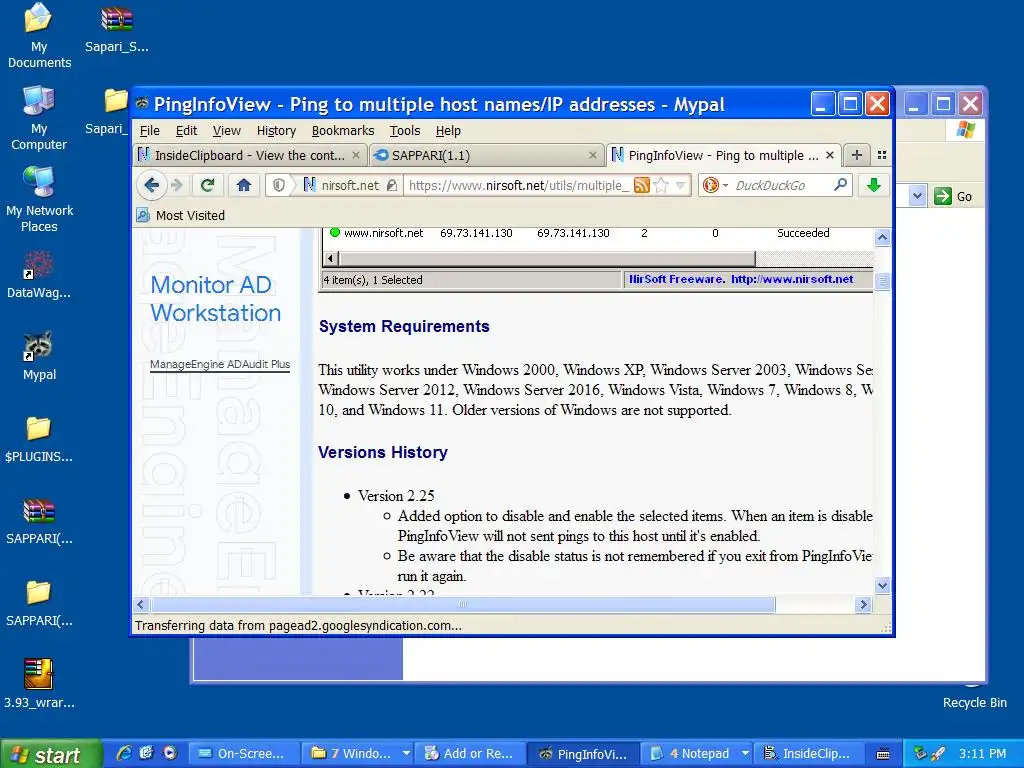Click Go button in background window
1024x768 pixels.
pyautogui.click(x=953, y=196)
